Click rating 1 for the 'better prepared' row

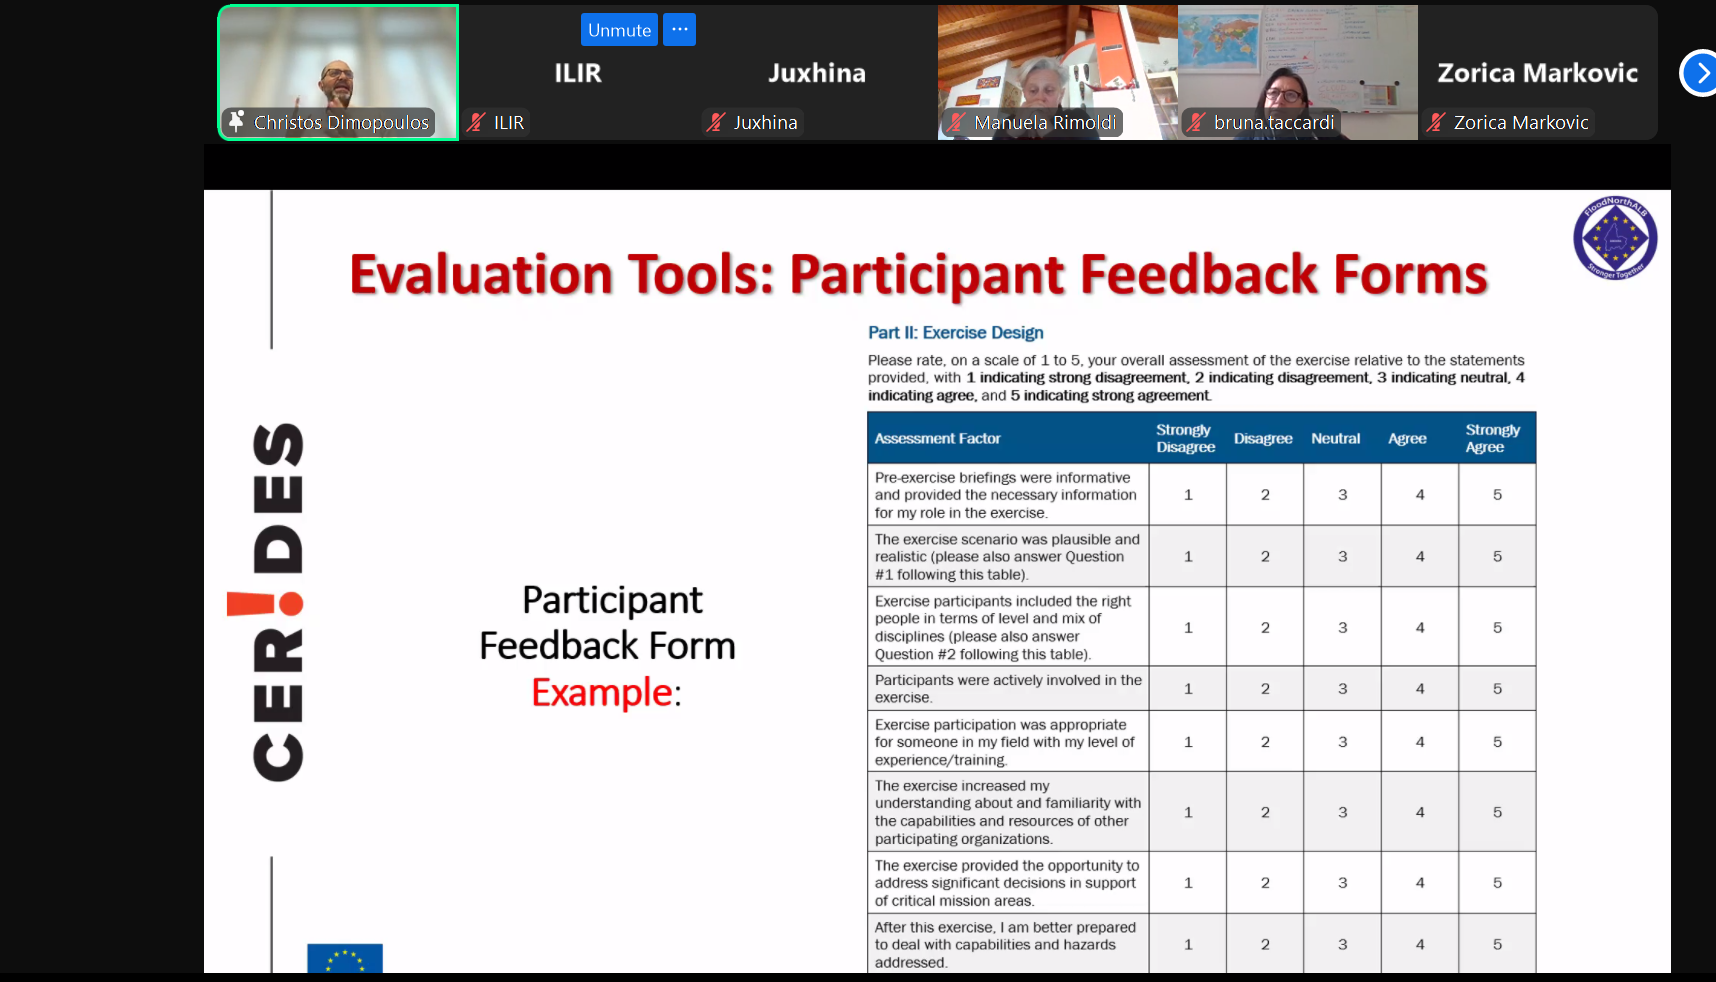(x=1188, y=944)
